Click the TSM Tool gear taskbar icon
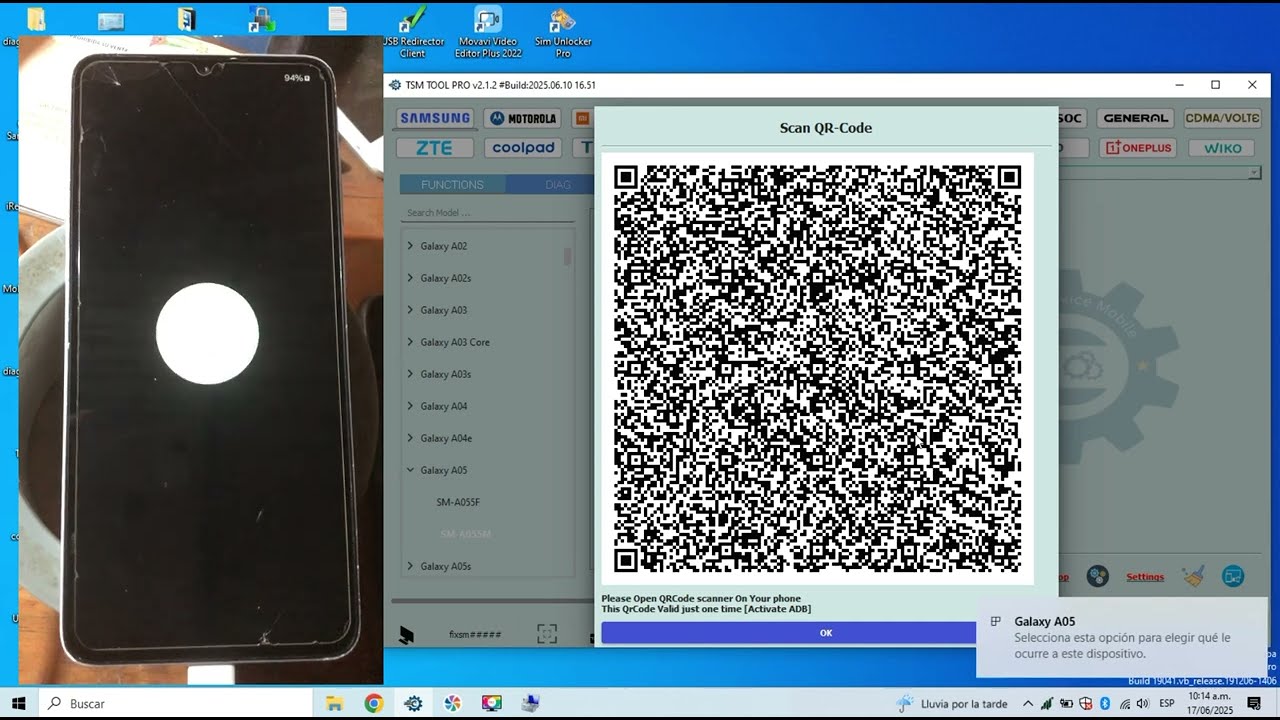 413,703
